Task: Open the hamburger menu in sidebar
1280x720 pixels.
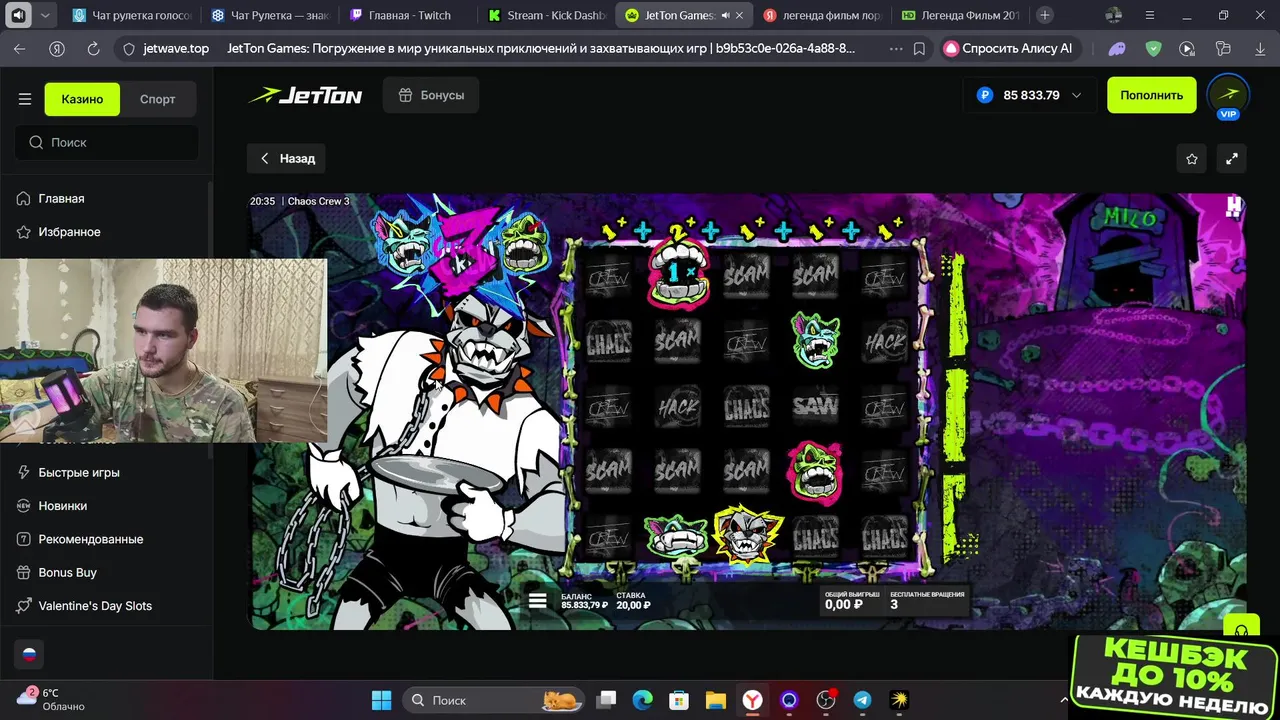Action: pos(25,99)
